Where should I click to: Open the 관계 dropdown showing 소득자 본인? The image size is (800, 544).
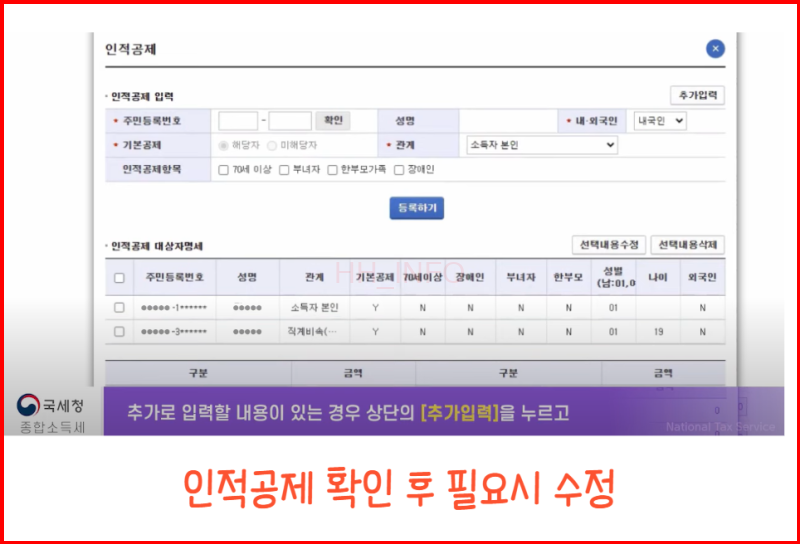click(x=542, y=145)
